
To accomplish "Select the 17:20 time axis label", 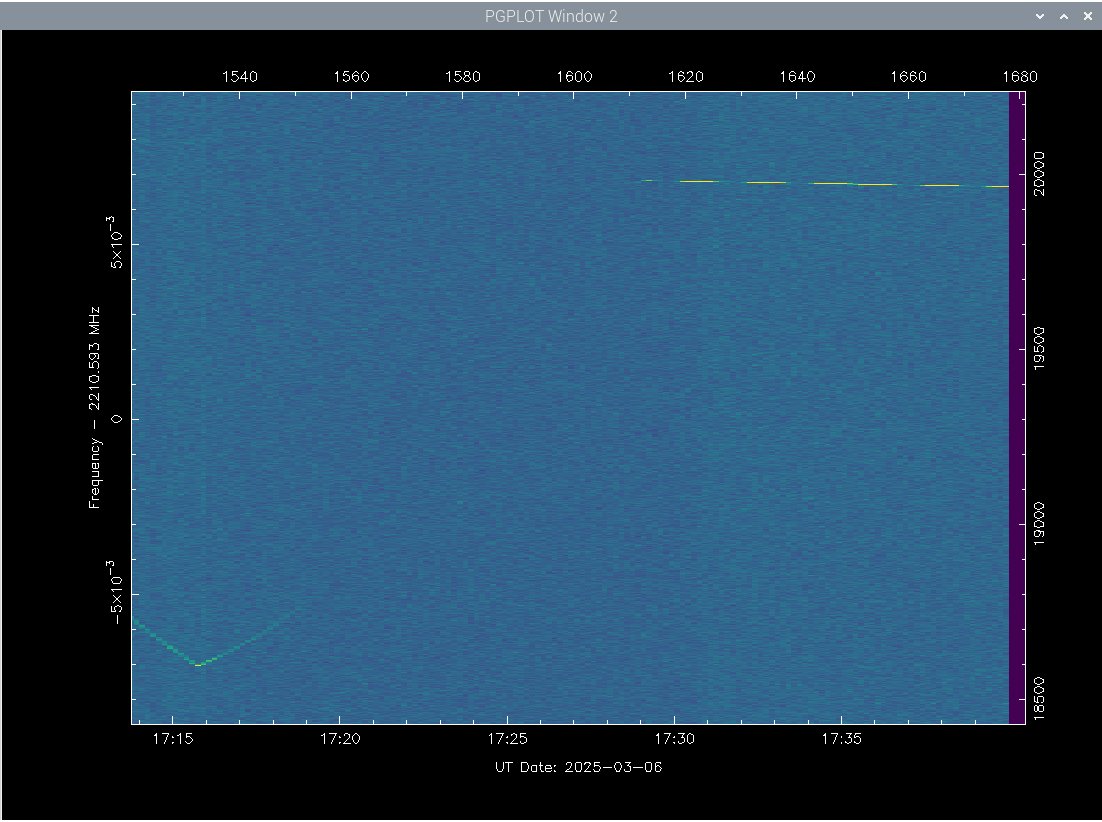I will pyautogui.click(x=340, y=740).
